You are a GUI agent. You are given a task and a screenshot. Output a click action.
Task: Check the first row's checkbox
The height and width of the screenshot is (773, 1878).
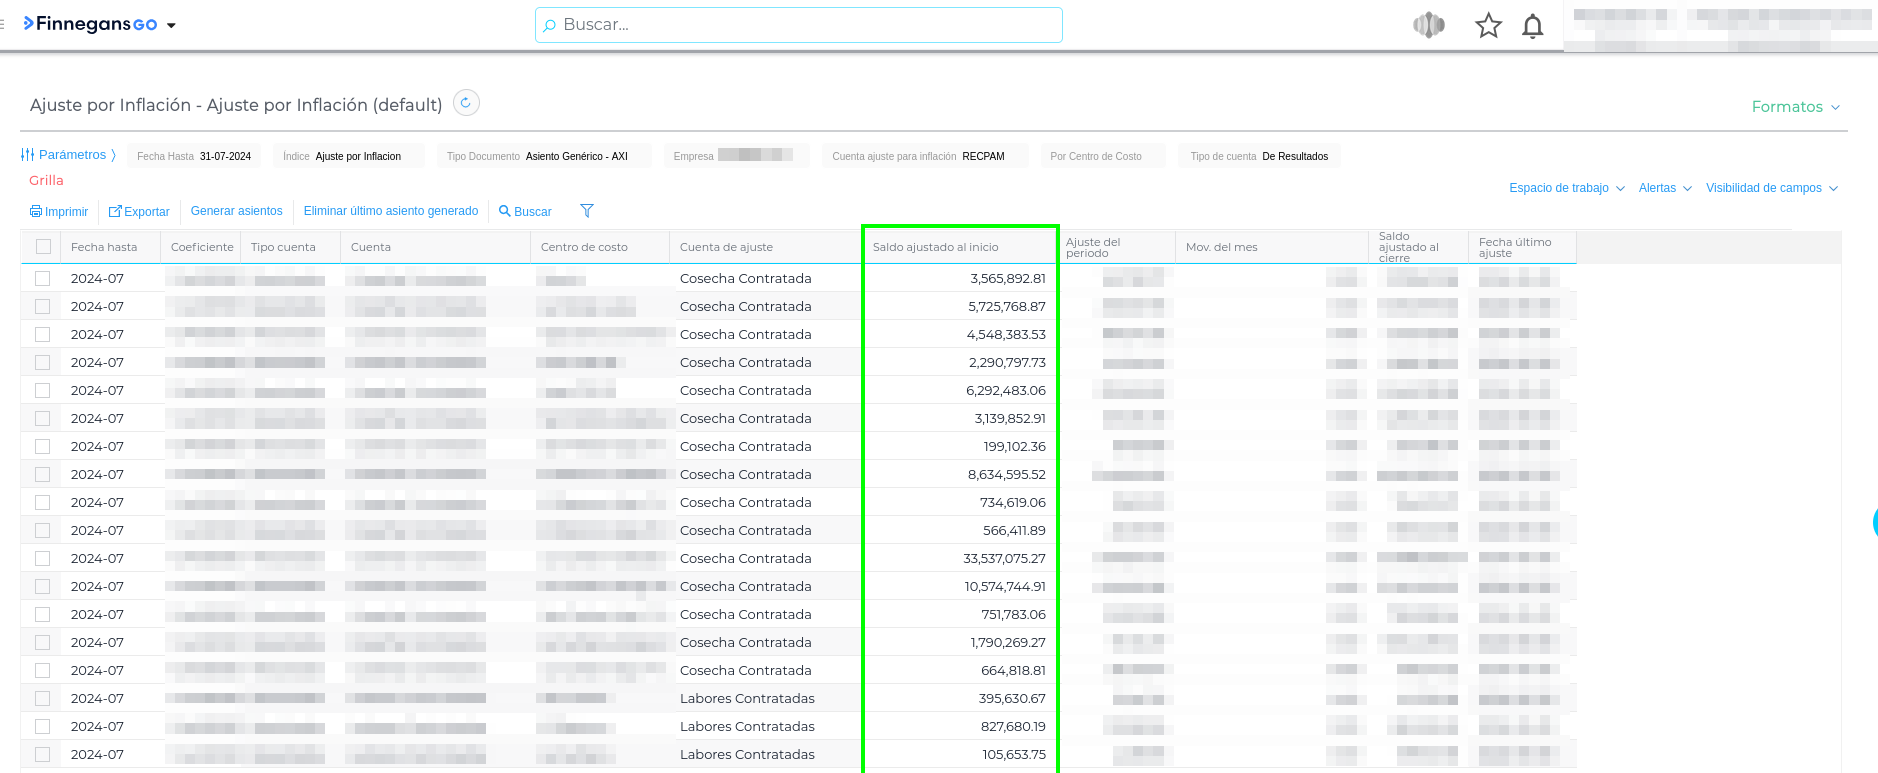pos(43,279)
